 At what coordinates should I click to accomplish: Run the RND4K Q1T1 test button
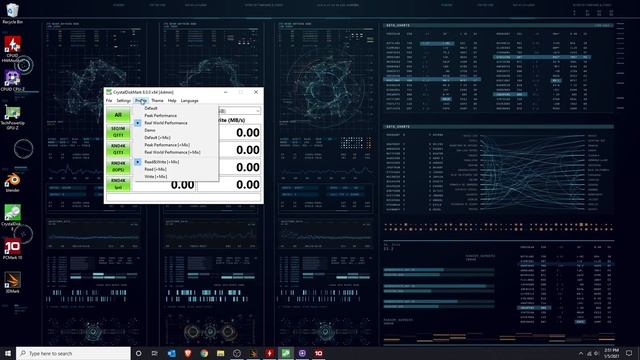pyautogui.click(x=118, y=149)
